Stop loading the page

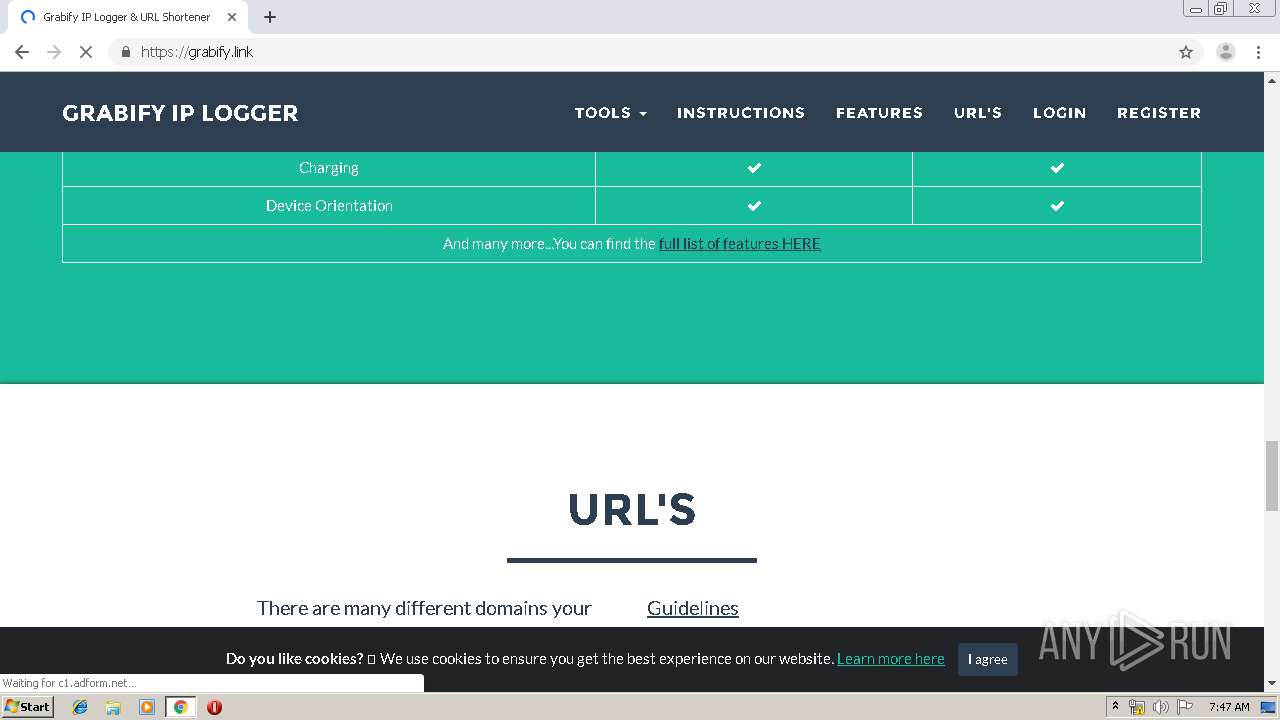(x=86, y=52)
